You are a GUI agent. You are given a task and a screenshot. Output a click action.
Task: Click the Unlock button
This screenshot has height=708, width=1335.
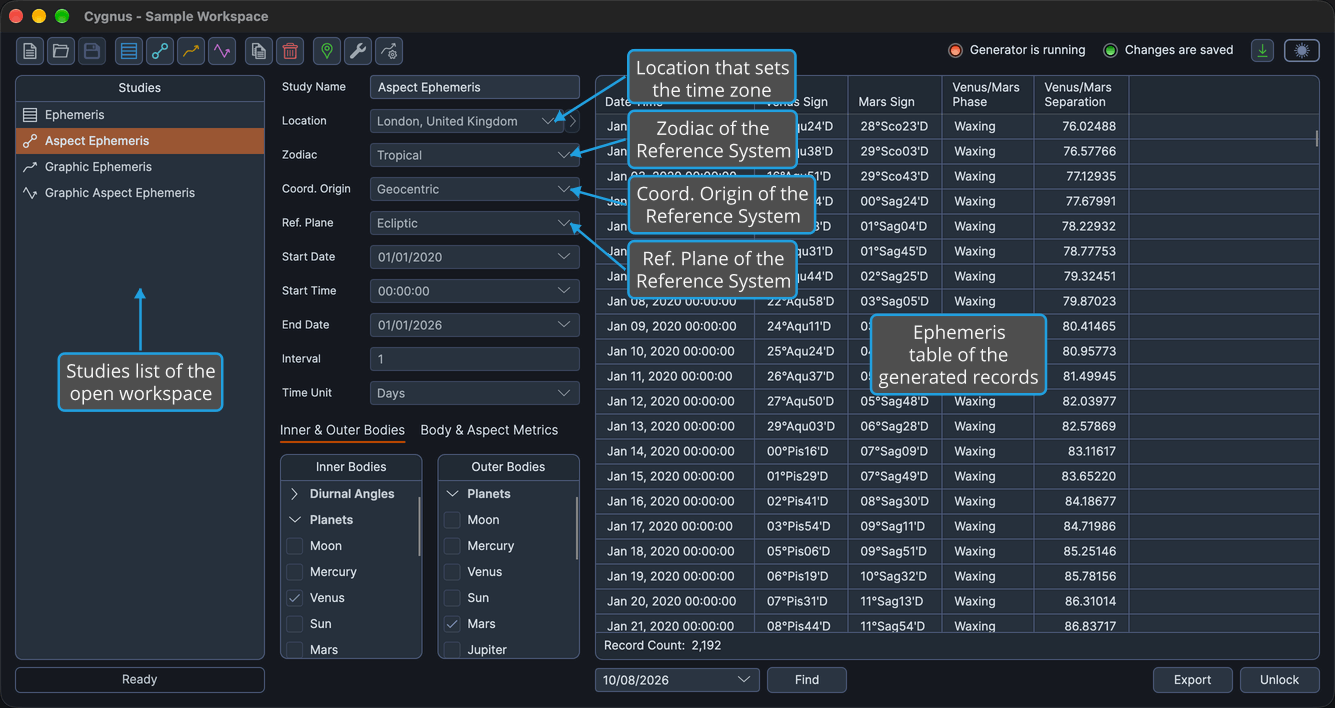tap(1279, 680)
